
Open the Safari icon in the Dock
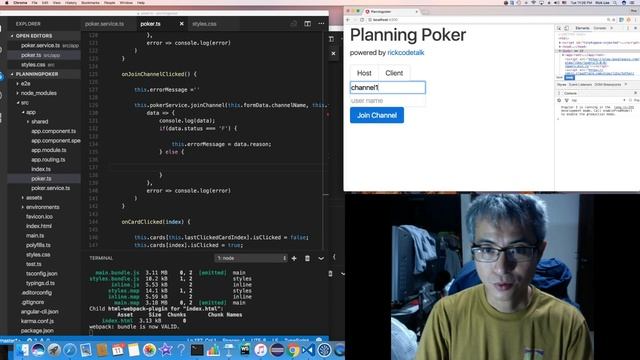pos(69,350)
